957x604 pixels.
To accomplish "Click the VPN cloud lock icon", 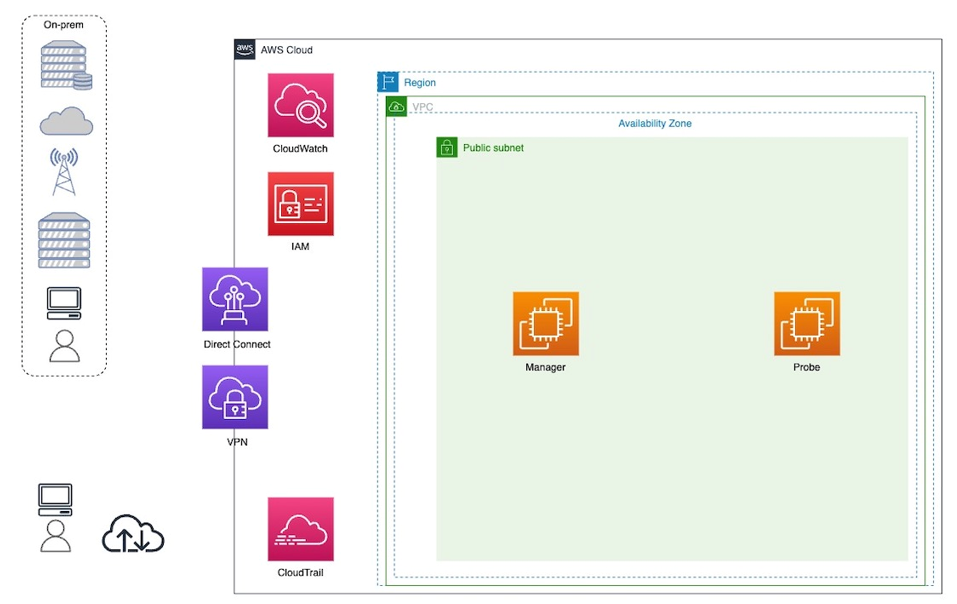I will 235,397.
